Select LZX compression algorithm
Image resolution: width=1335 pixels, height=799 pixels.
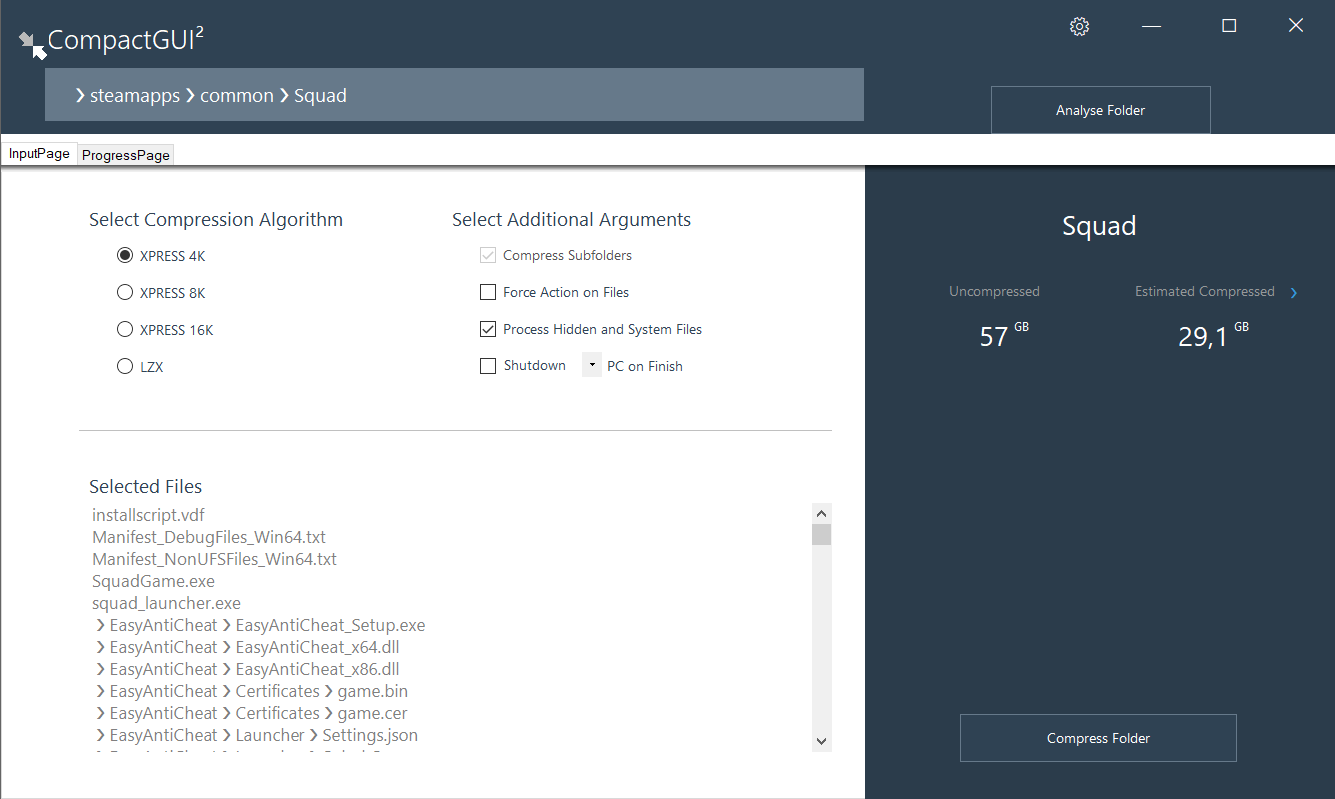125,367
